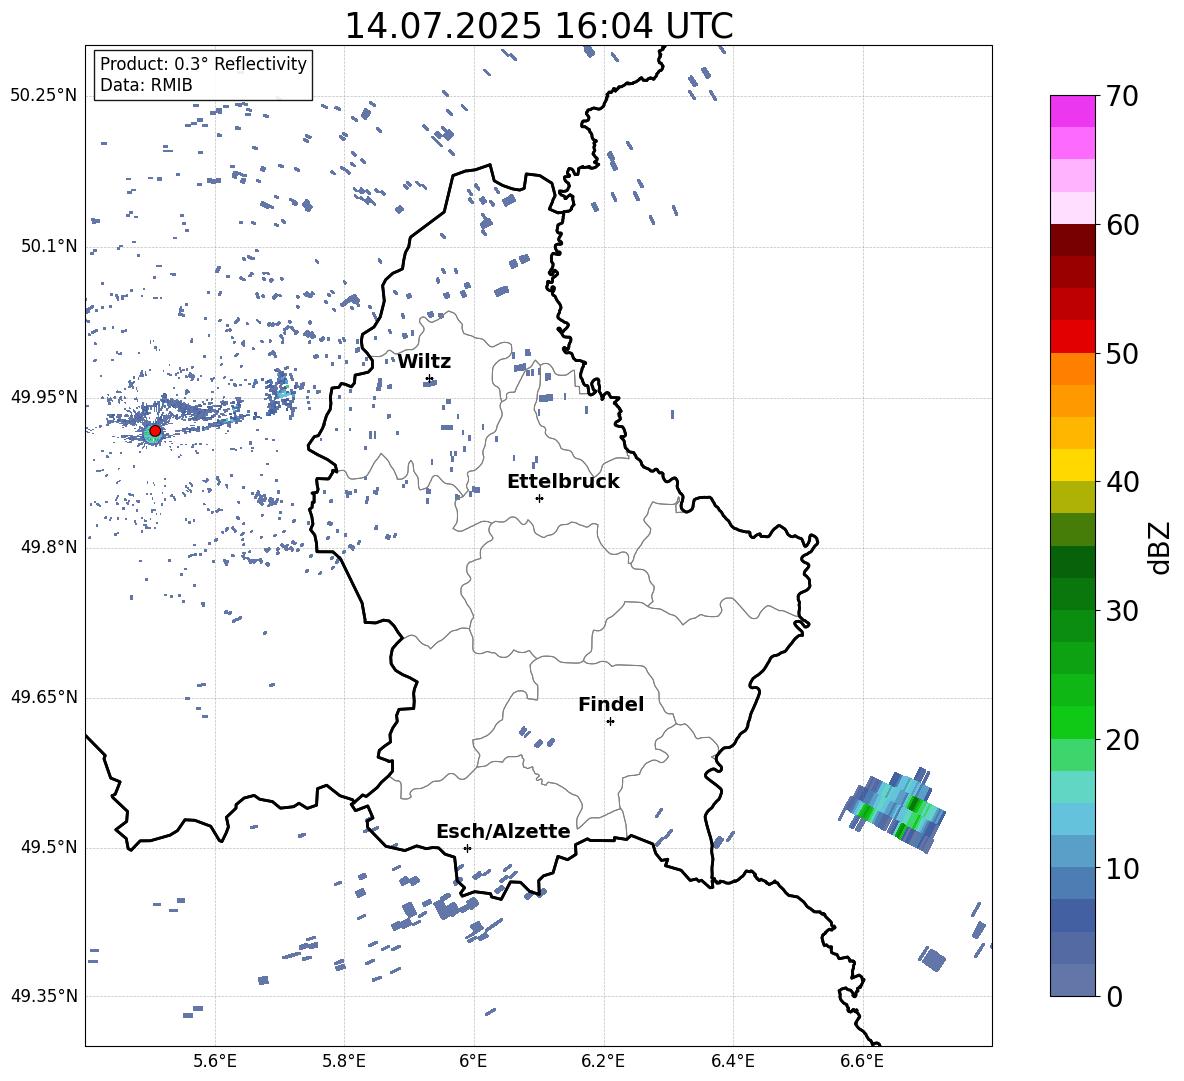1184x1081 pixels.
Task: Click the colorbar tick label '60'
Action: point(1122,225)
